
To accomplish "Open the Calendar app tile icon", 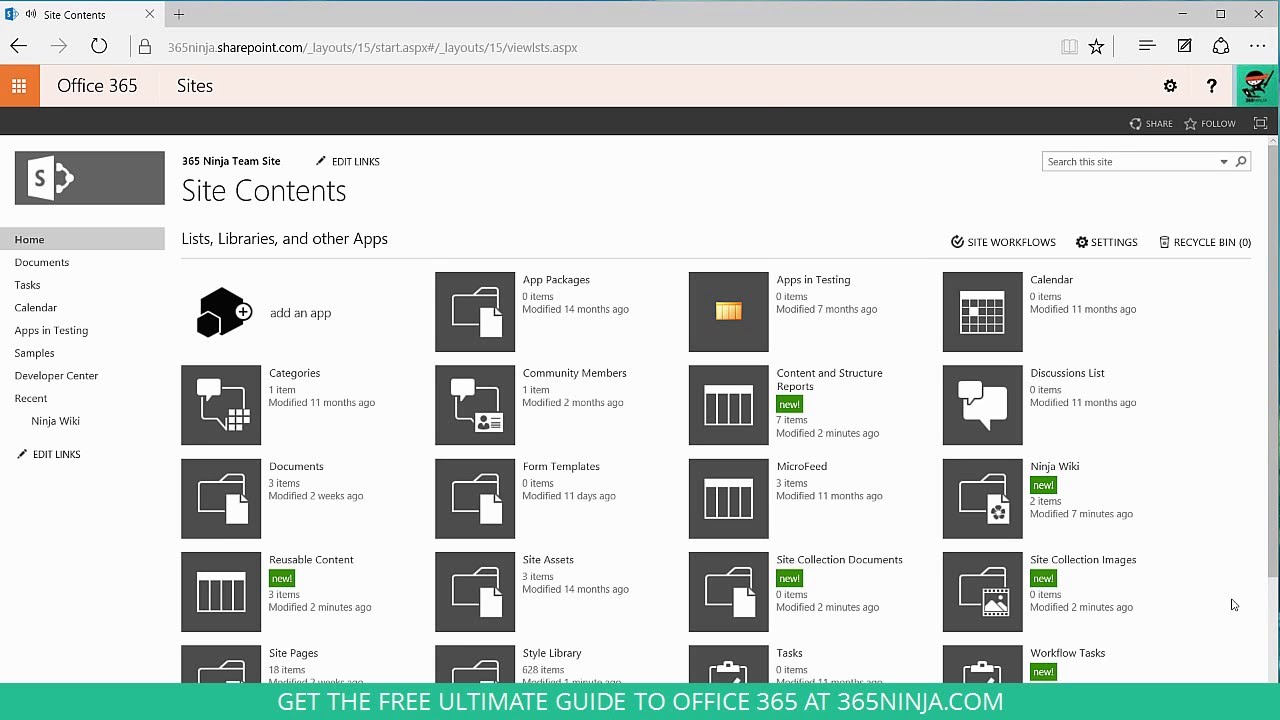I will click(983, 312).
